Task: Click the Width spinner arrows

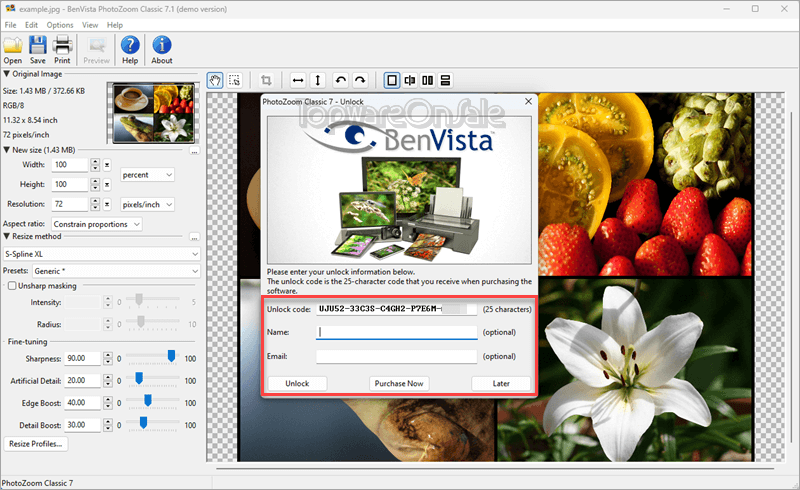Action: [x=95, y=165]
